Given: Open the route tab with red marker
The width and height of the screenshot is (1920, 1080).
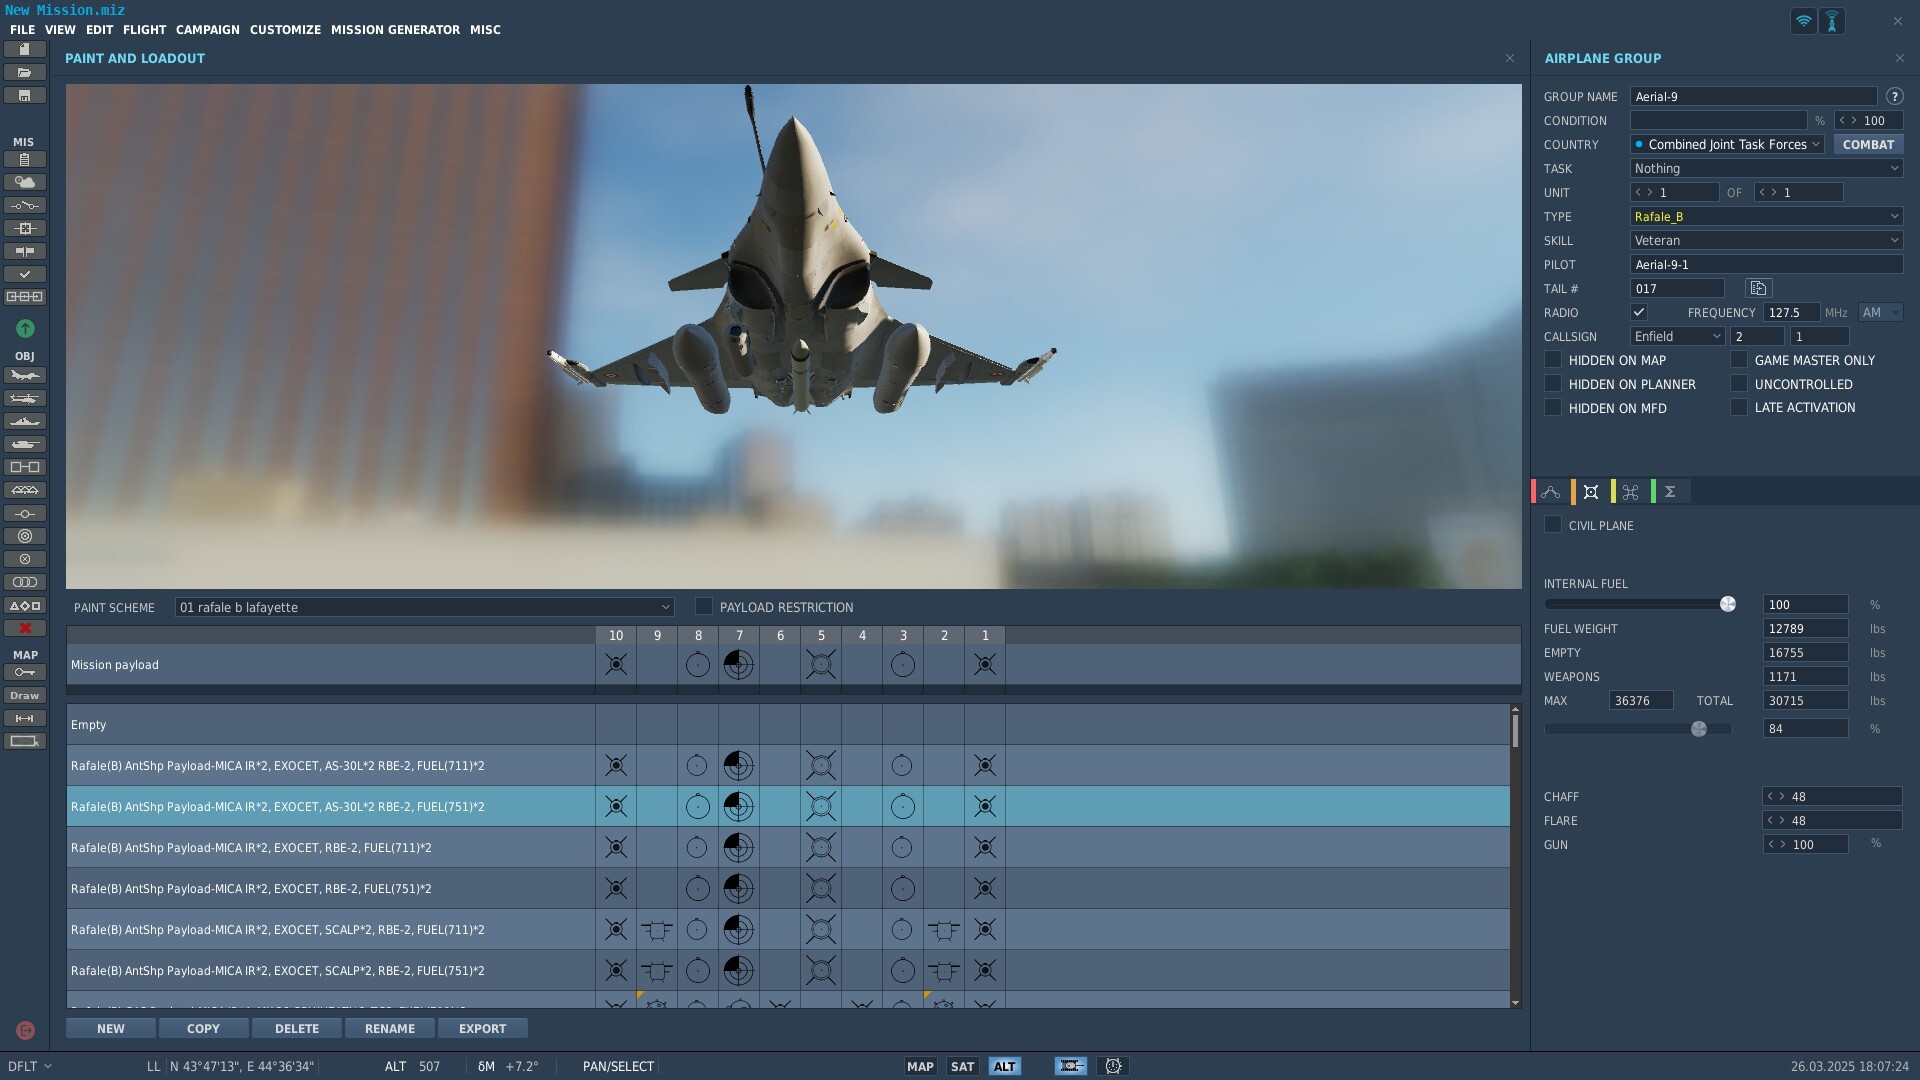Looking at the screenshot, I should [x=1550, y=491].
